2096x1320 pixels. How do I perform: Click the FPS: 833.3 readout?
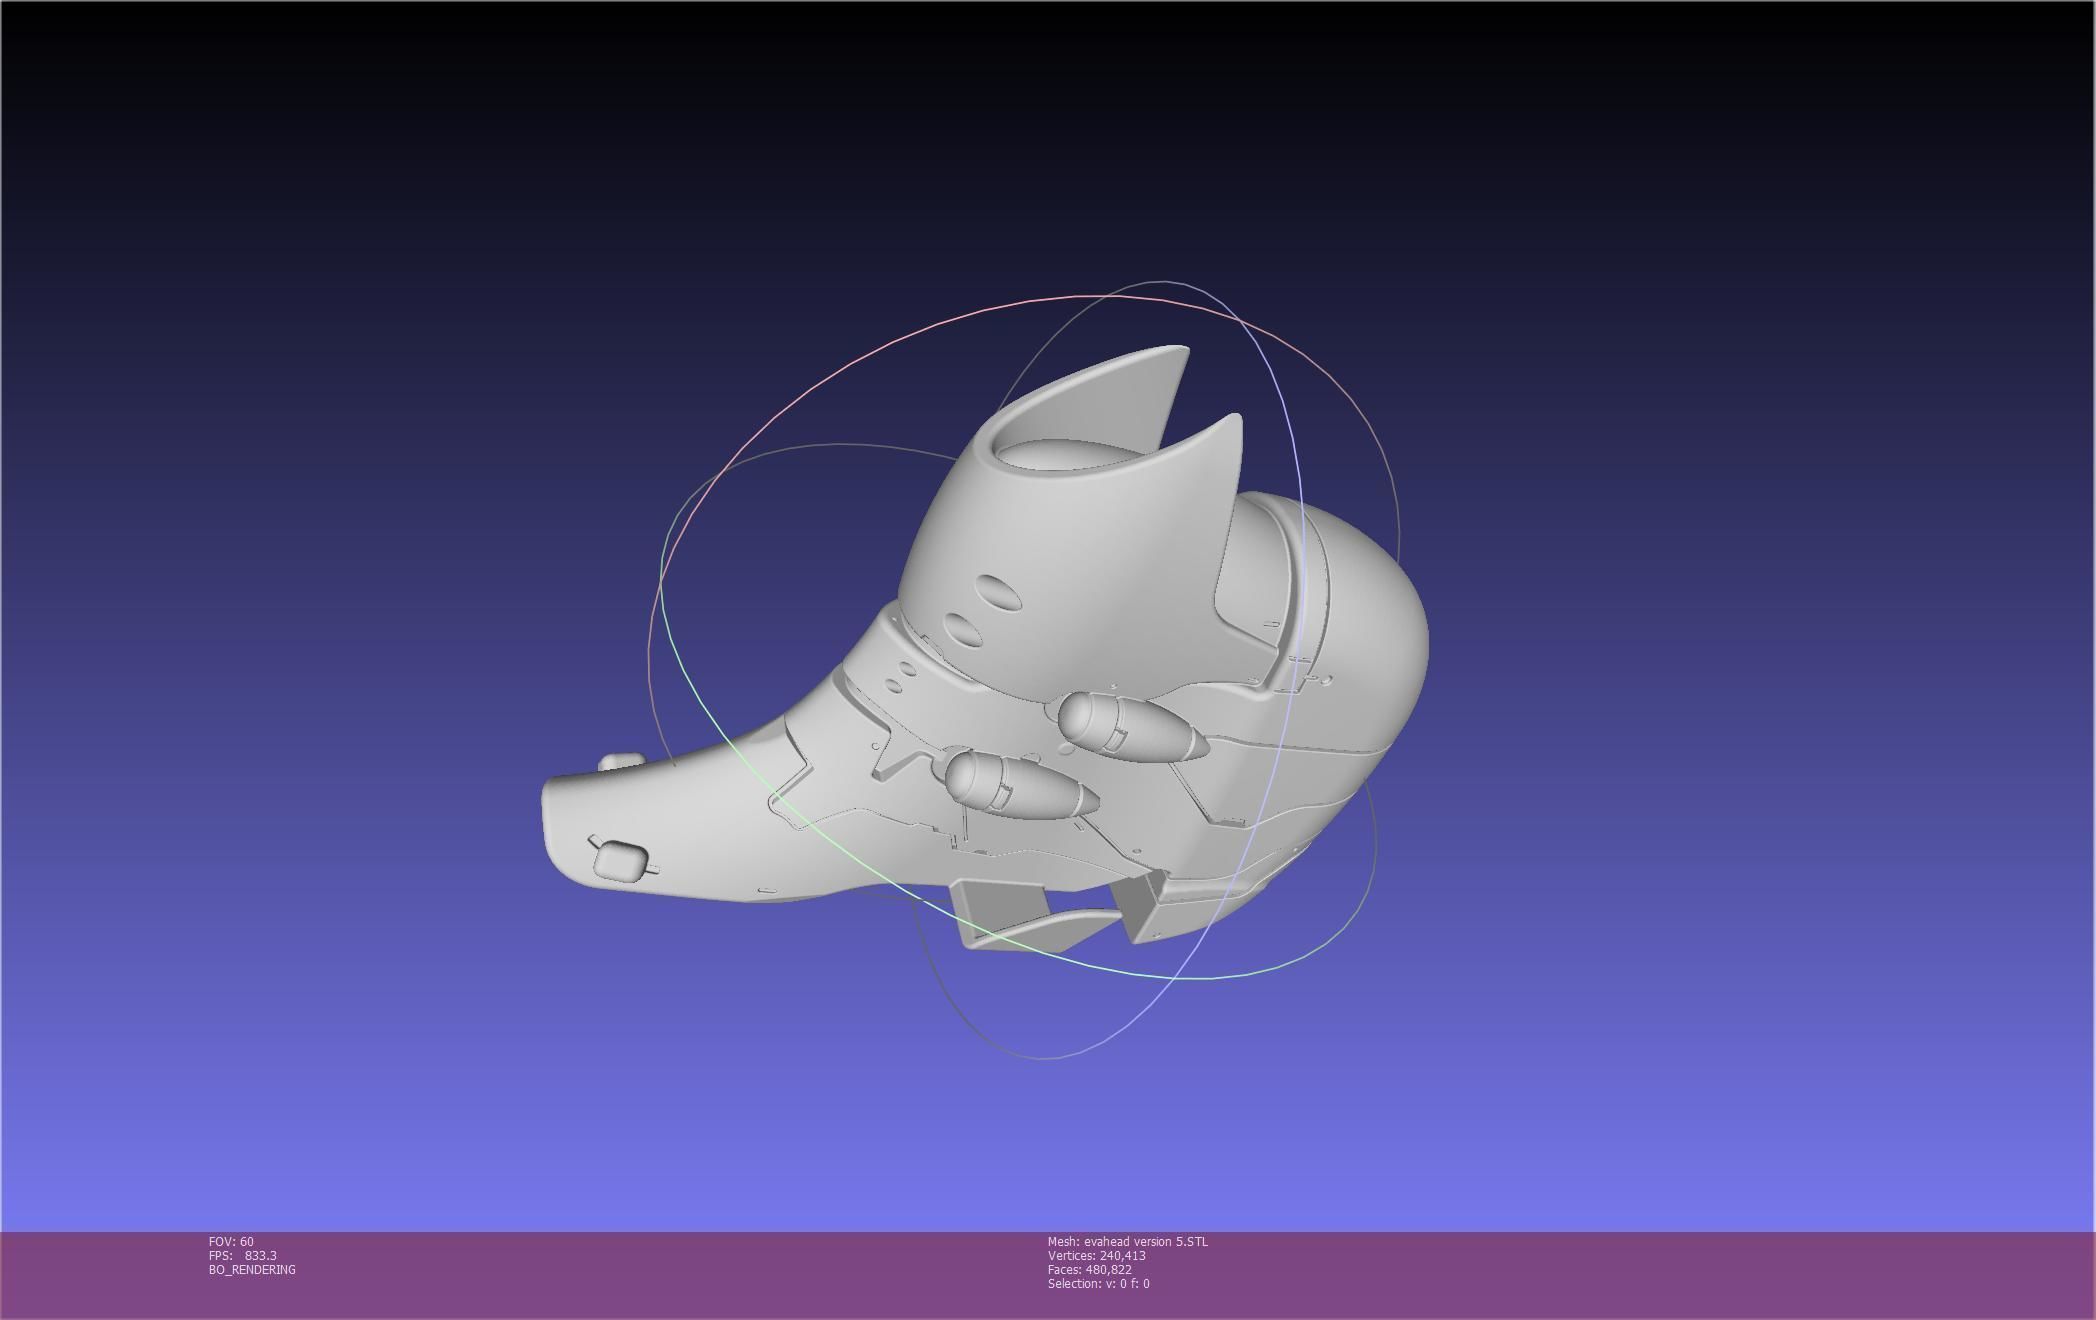point(243,1255)
